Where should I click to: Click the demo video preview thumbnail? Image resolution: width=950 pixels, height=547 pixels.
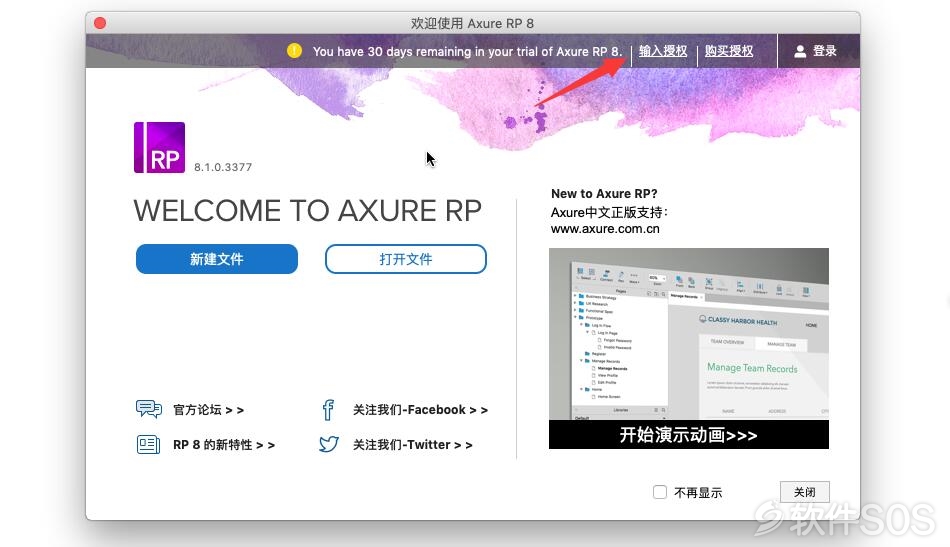click(x=689, y=334)
